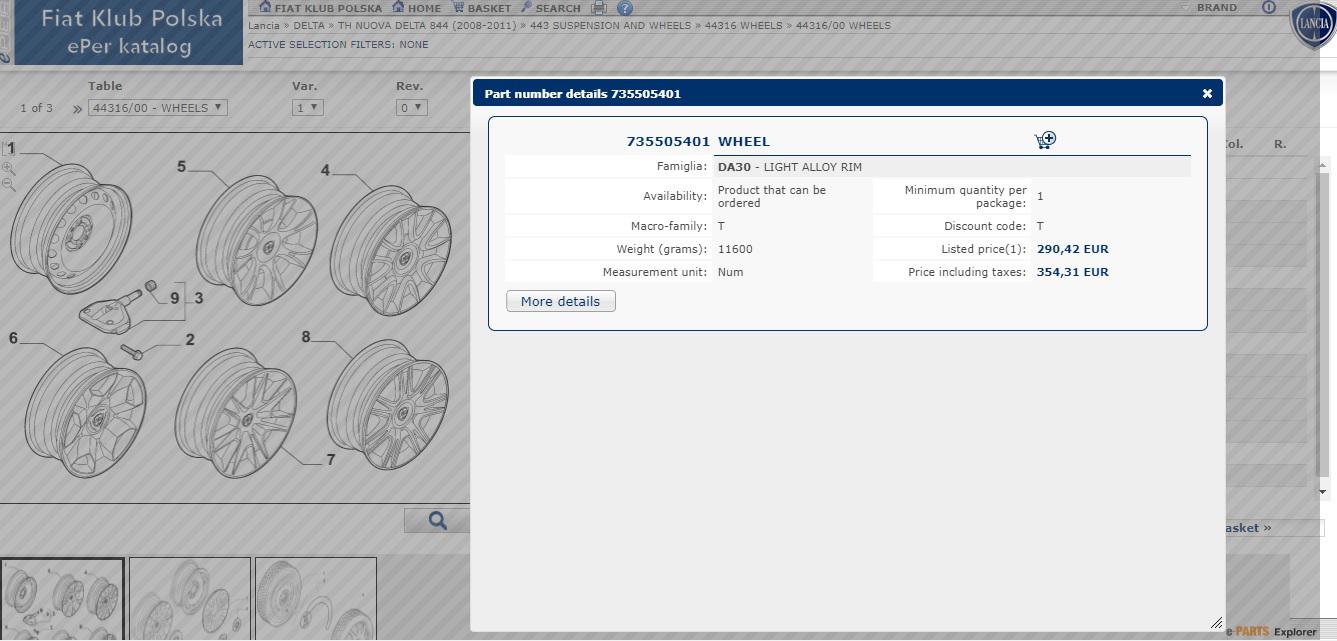The image size is (1337, 641).
Task: Click callout number 4 on the diagram
Action: (325, 171)
